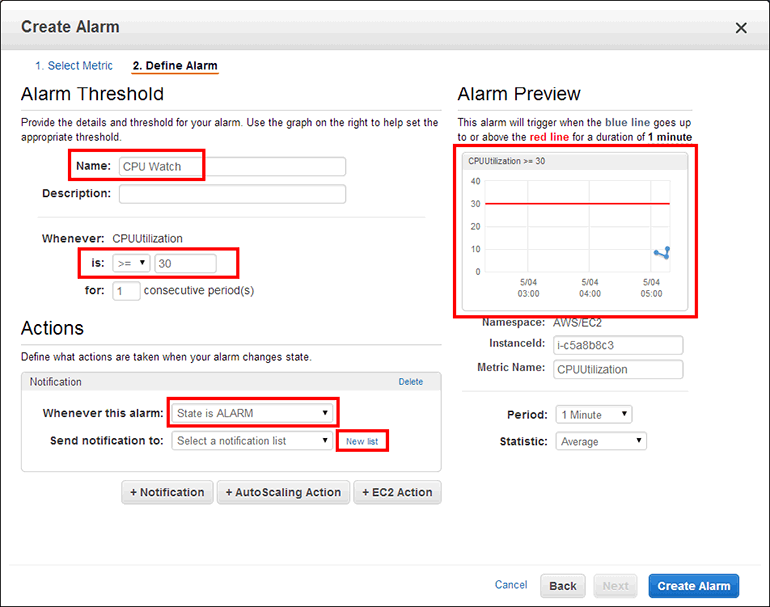Close the Create Alarm dialog
Viewport: 770px width, 607px height.
[741, 28]
